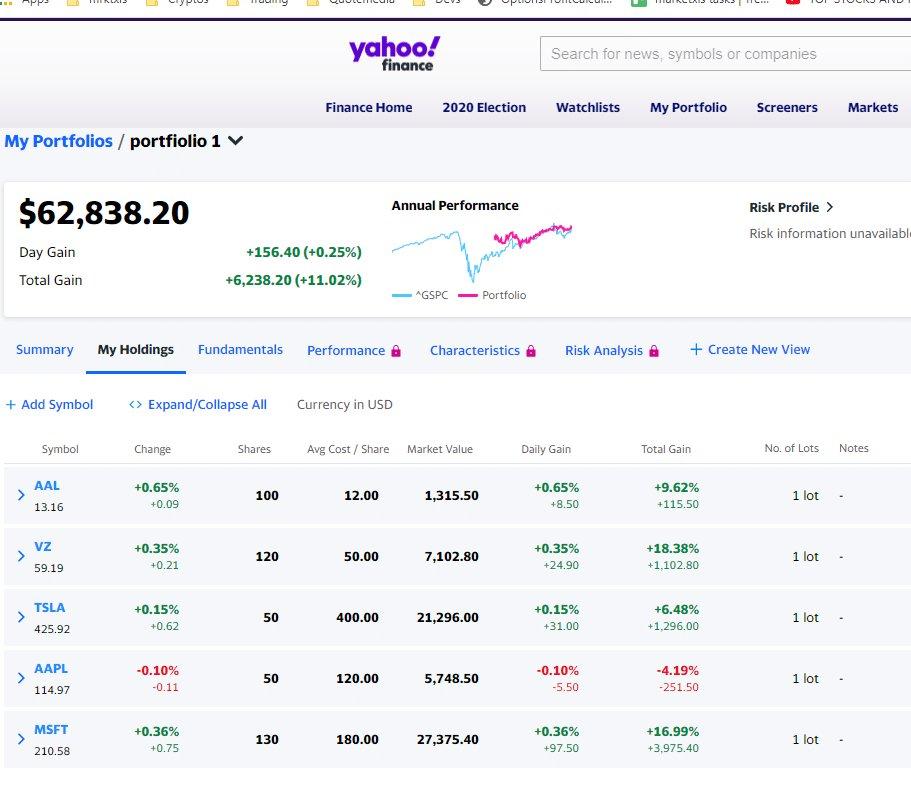Open the portfolio 1 dropdown arrow
Image resolution: width=911 pixels, height=788 pixels.
[234, 141]
